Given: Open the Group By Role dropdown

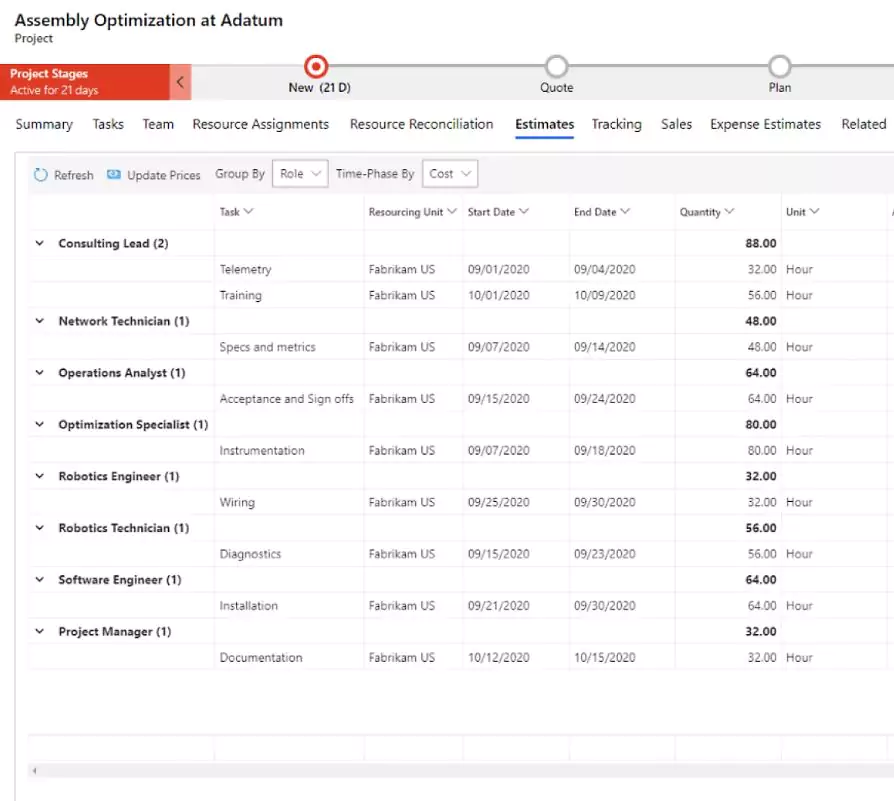Looking at the screenshot, I should click(300, 174).
